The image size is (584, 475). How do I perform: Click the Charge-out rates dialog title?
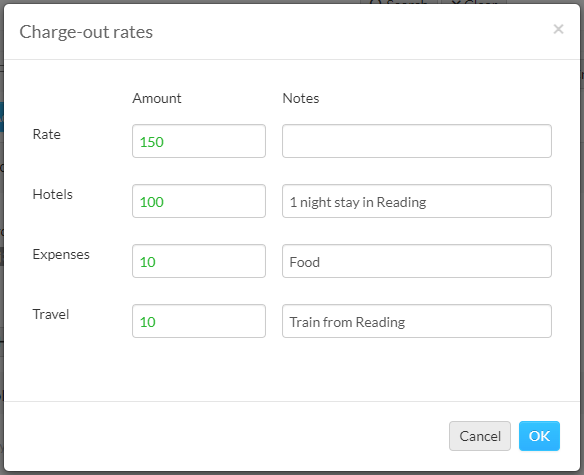[86, 32]
